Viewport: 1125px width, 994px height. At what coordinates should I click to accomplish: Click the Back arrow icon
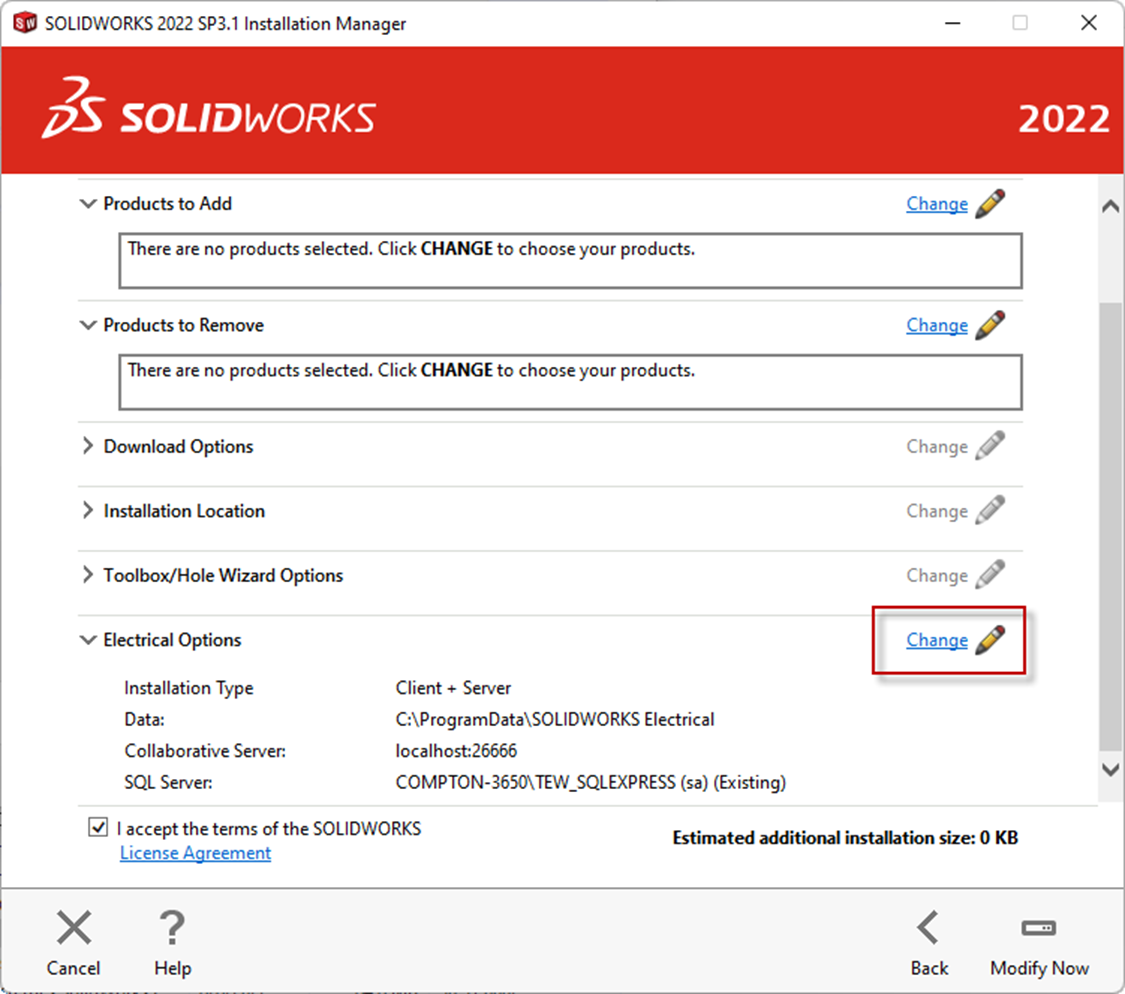(x=929, y=927)
